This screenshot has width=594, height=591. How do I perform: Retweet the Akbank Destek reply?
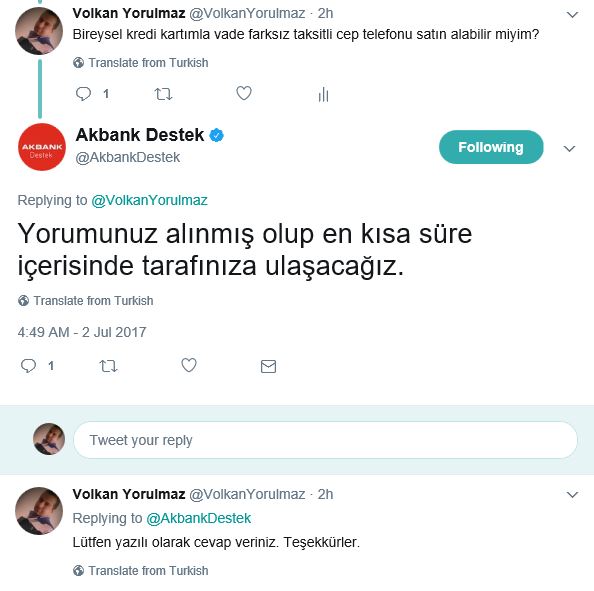[x=108, y=366]
